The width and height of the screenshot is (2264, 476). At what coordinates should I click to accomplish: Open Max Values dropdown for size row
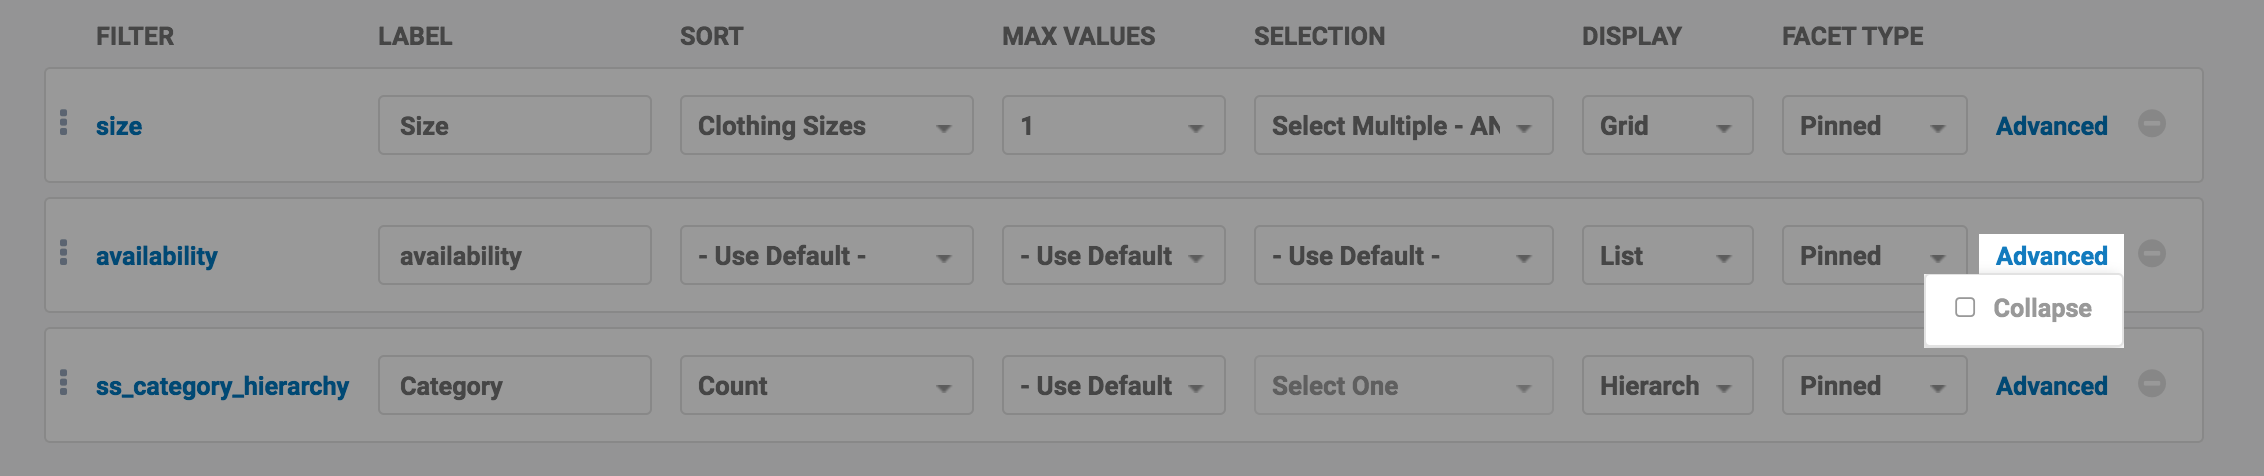pyautogui.click(x=1113, y=126)
